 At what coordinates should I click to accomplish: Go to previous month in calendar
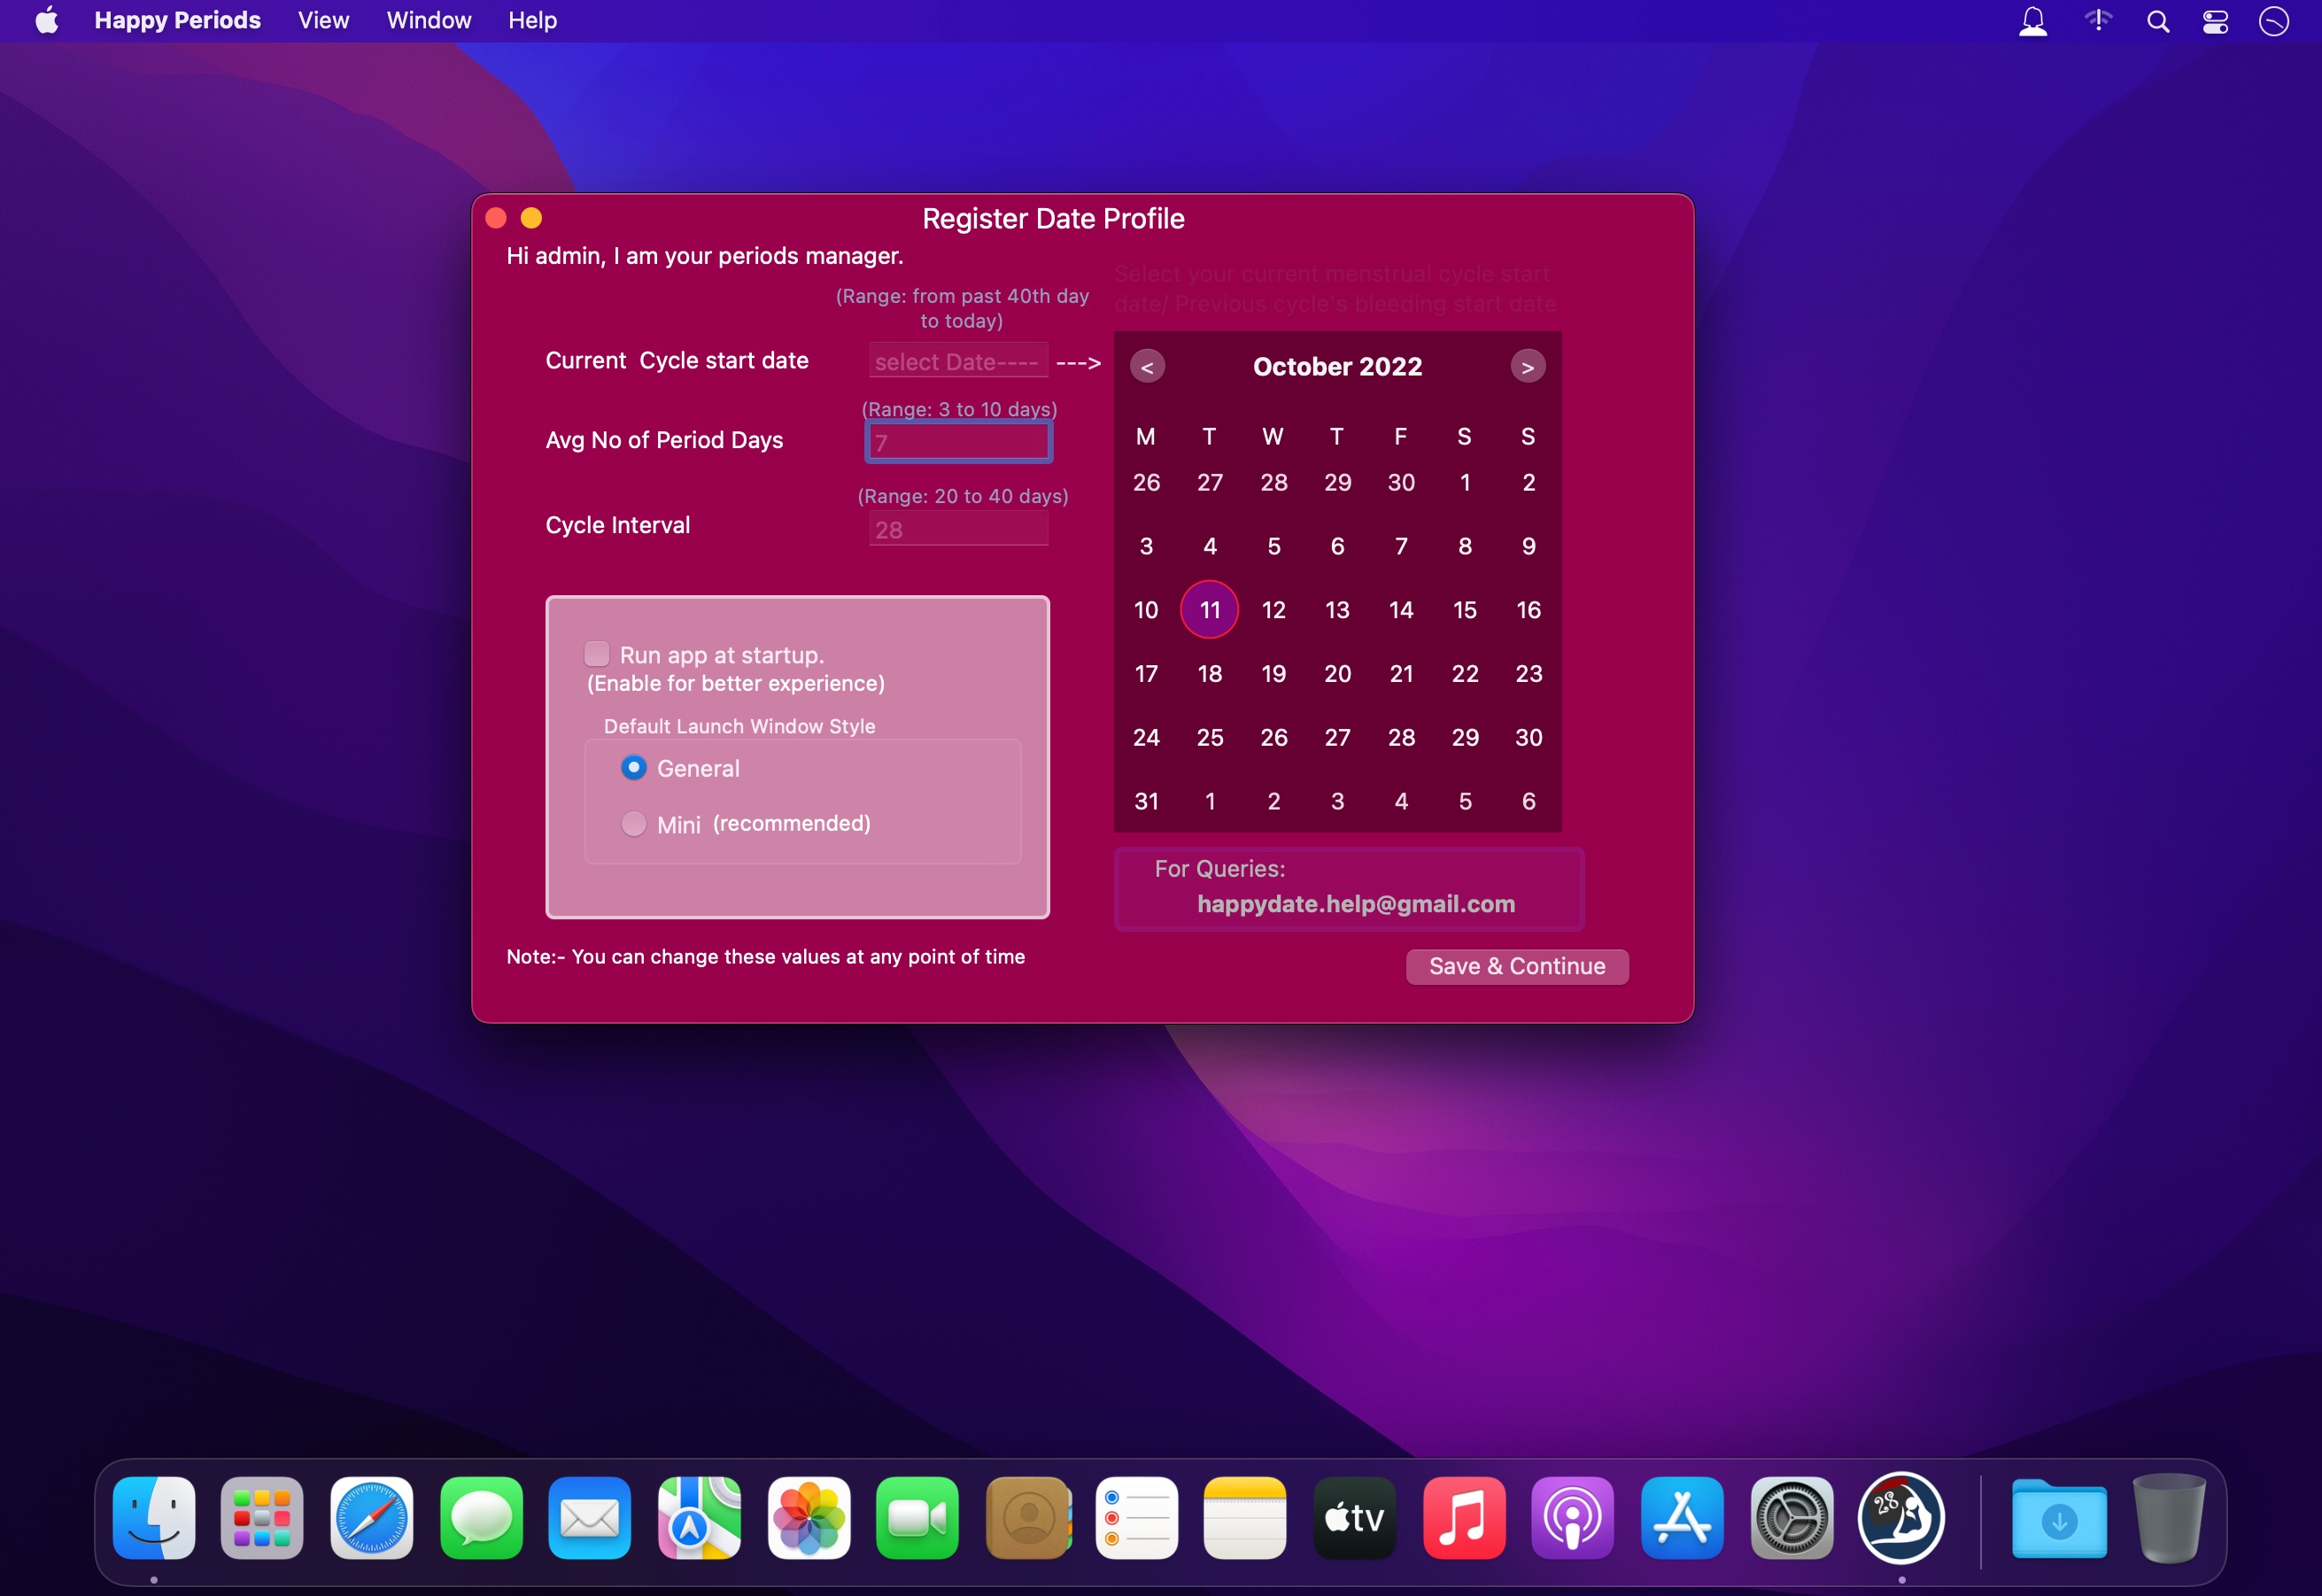pos(1147,367)
